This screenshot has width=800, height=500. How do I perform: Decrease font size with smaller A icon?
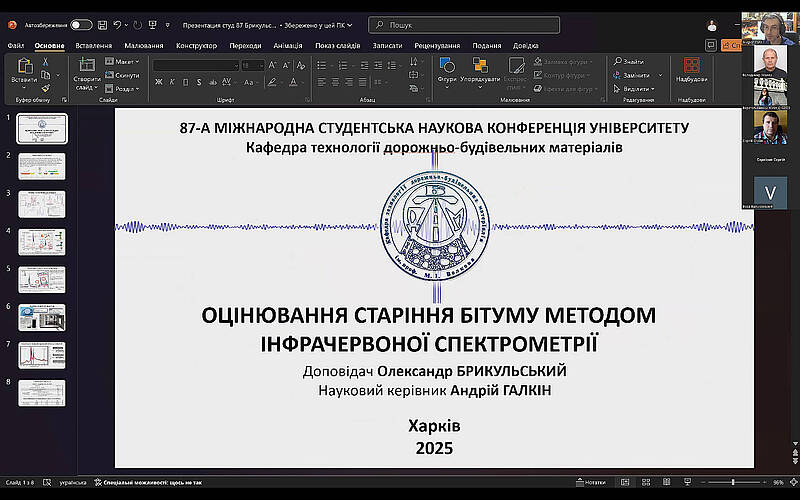286,65
